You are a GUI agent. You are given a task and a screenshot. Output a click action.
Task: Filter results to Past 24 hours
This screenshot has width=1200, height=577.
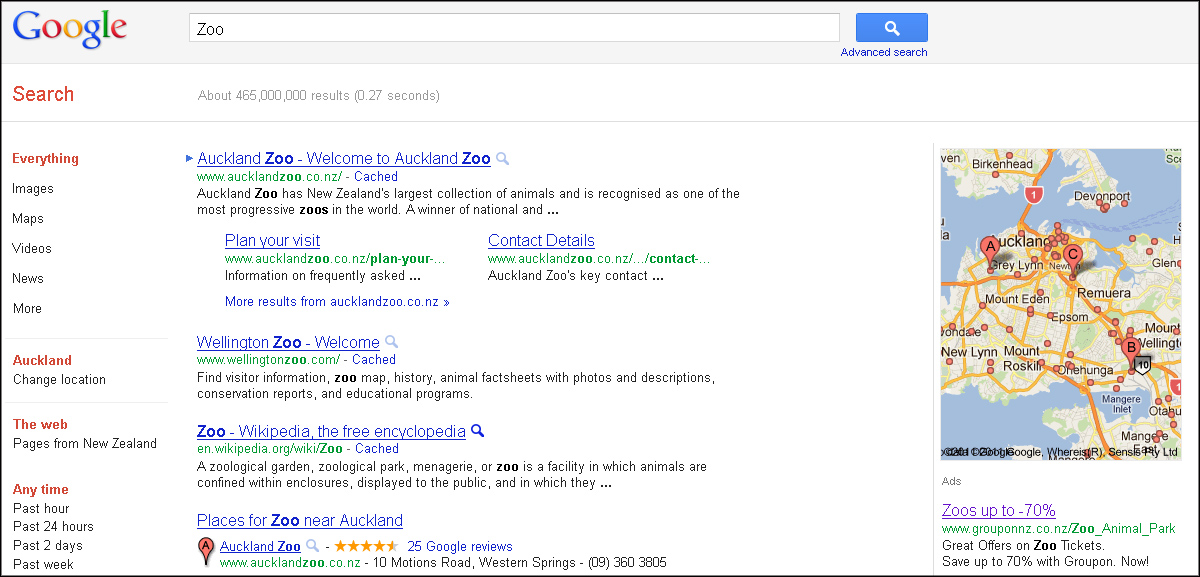pyautogui.click(x=53, y=527)
